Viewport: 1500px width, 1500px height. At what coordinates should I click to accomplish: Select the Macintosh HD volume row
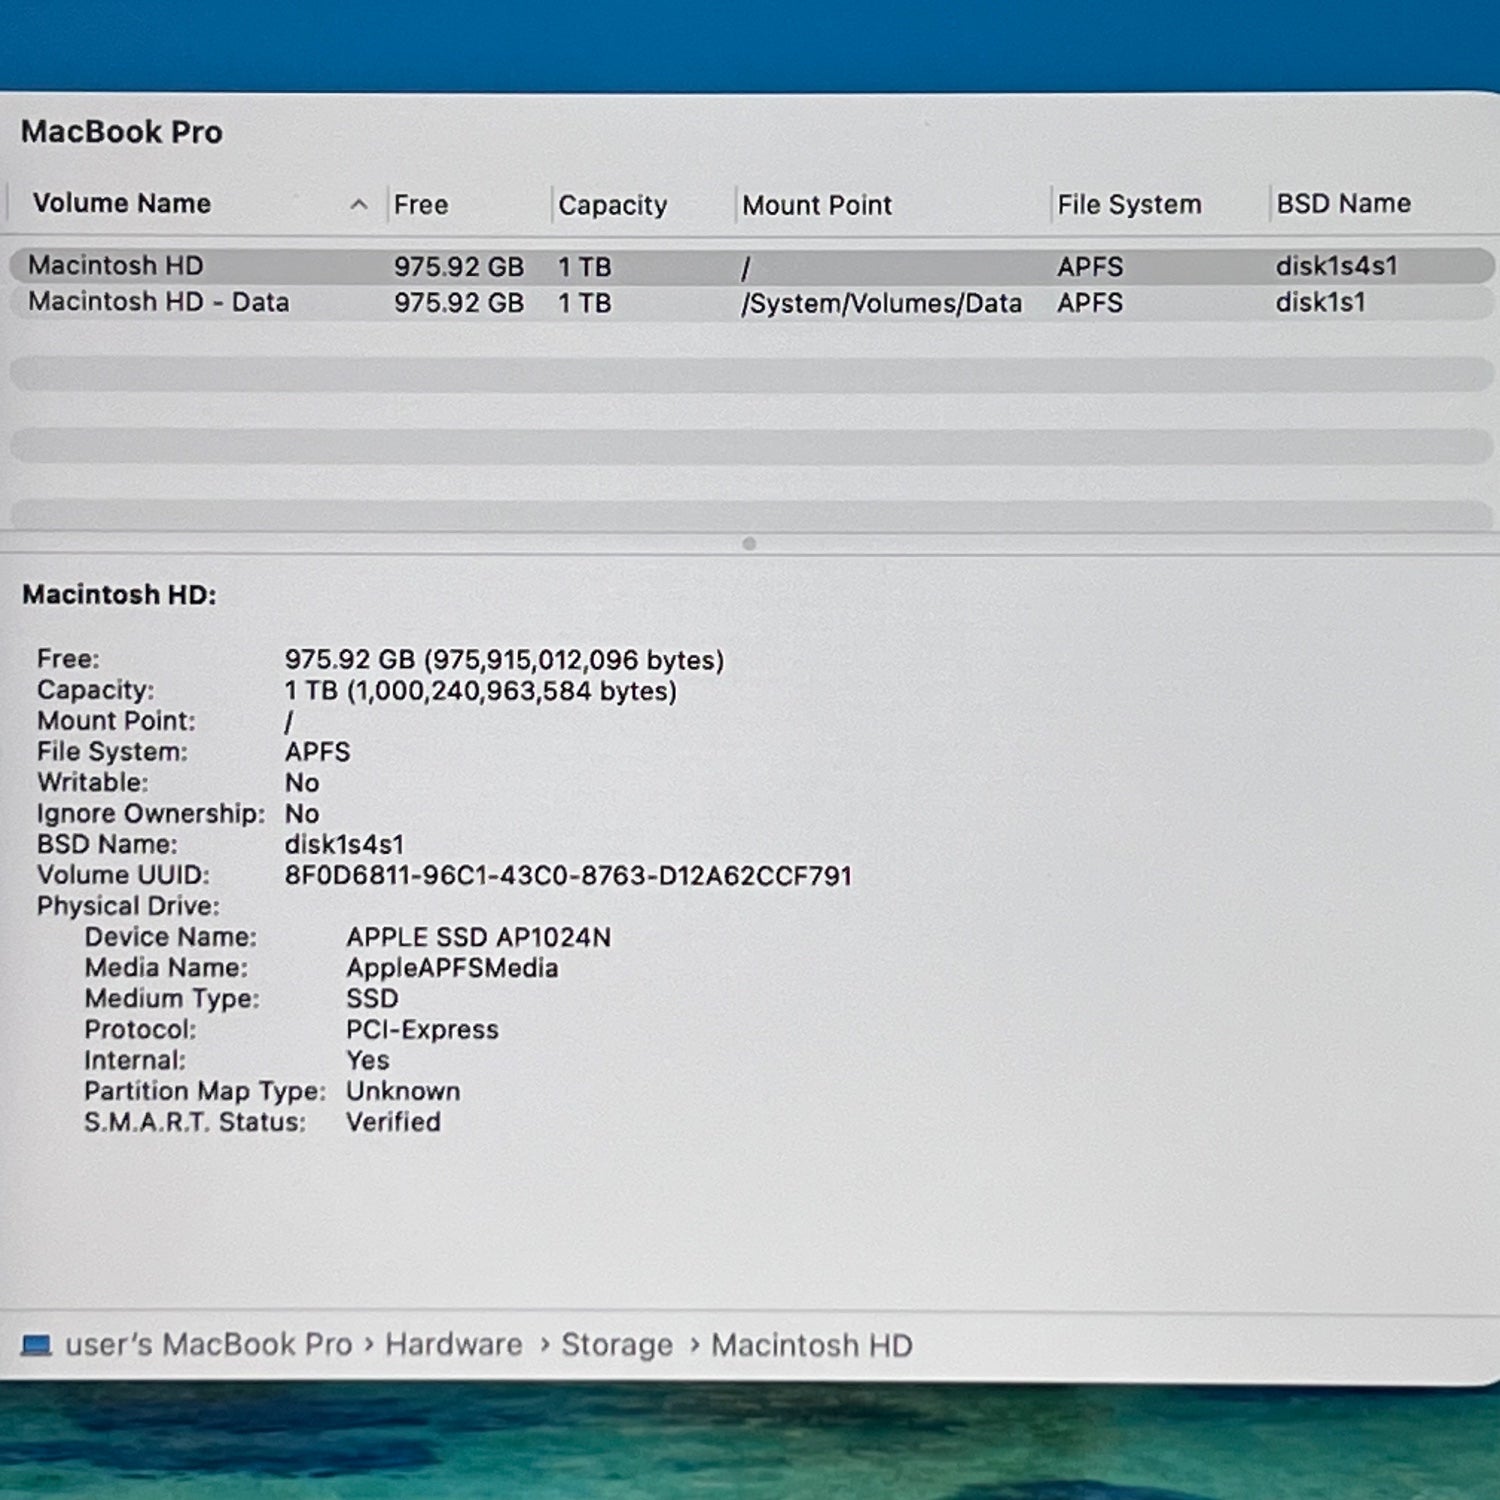(116, 266)
